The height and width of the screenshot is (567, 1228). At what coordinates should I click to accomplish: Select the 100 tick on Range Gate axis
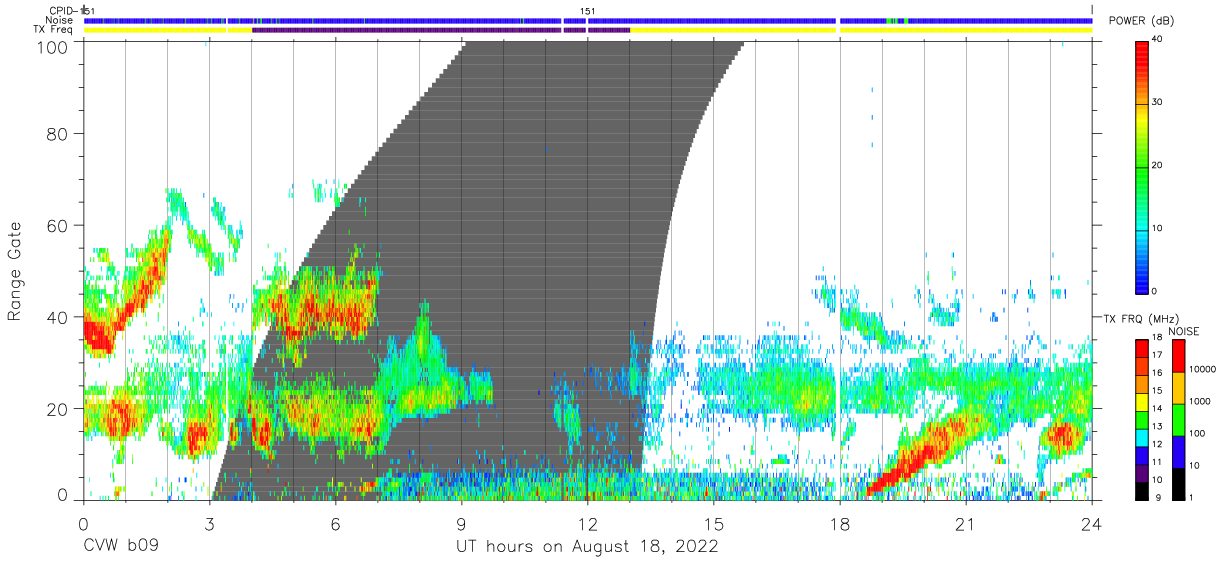(52, 47)
